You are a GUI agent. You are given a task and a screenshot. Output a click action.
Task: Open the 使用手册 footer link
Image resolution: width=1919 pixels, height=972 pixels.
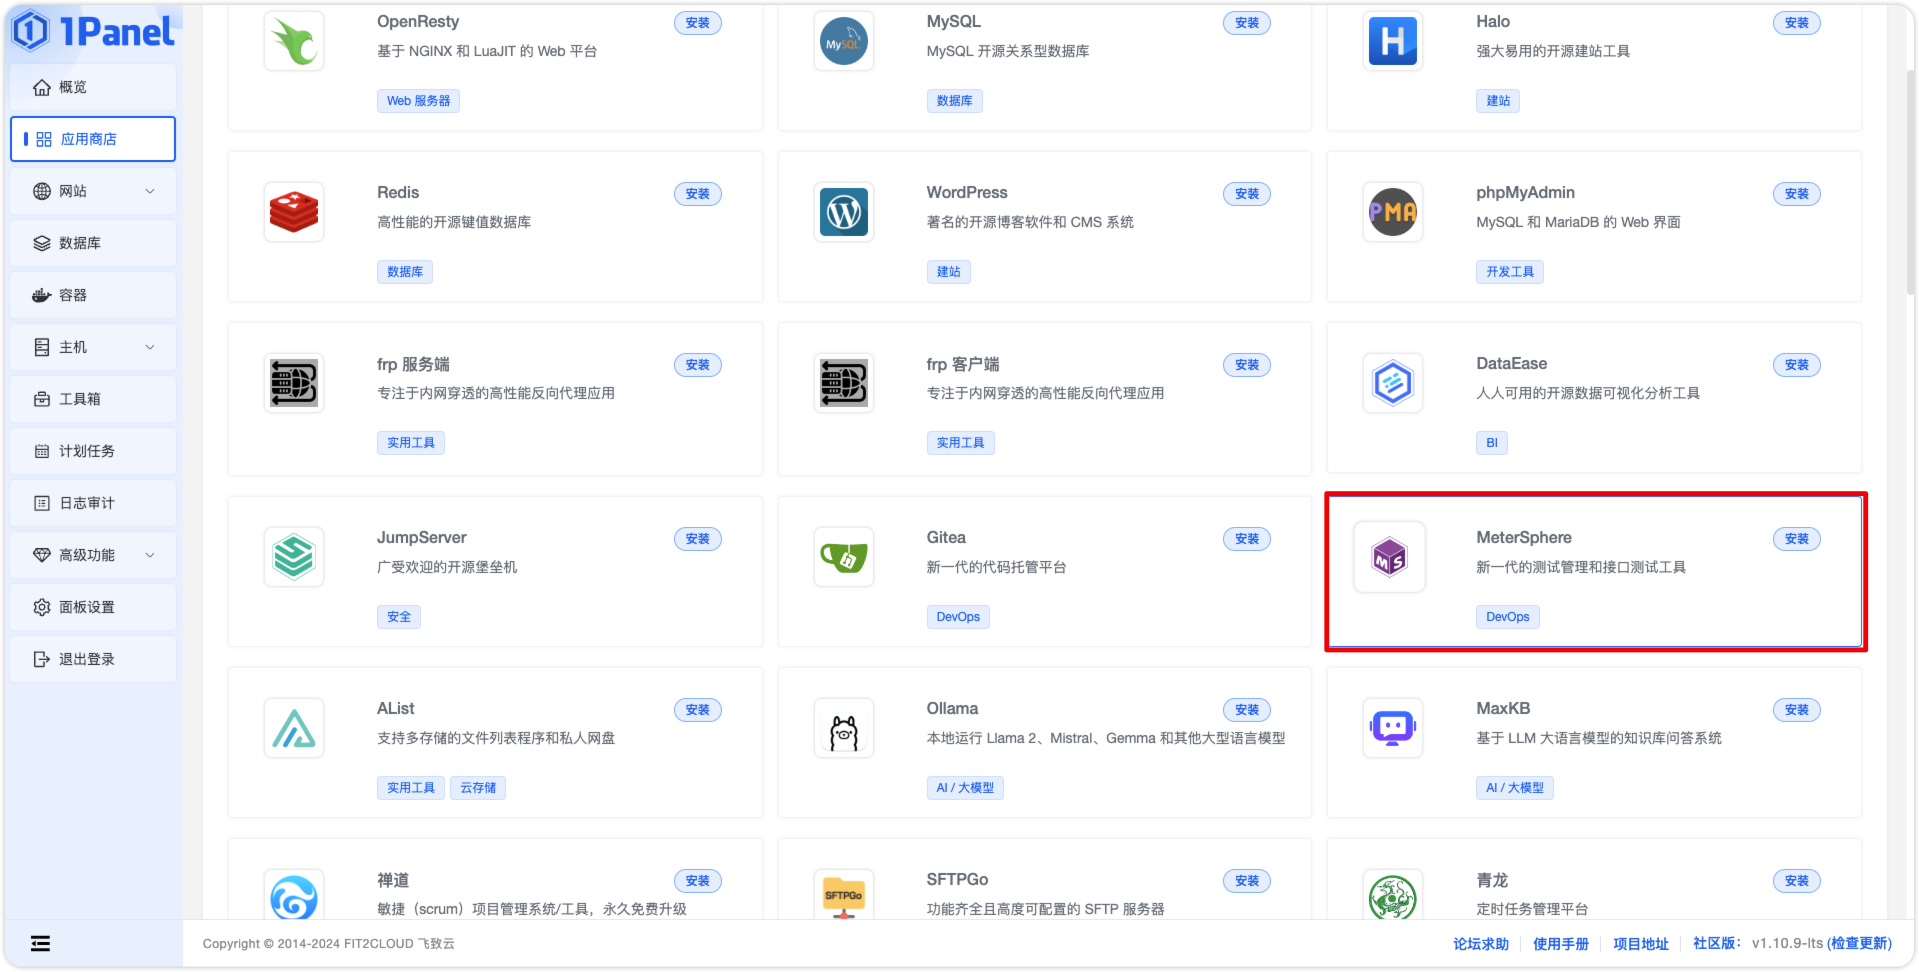[x=1560, y=944]
